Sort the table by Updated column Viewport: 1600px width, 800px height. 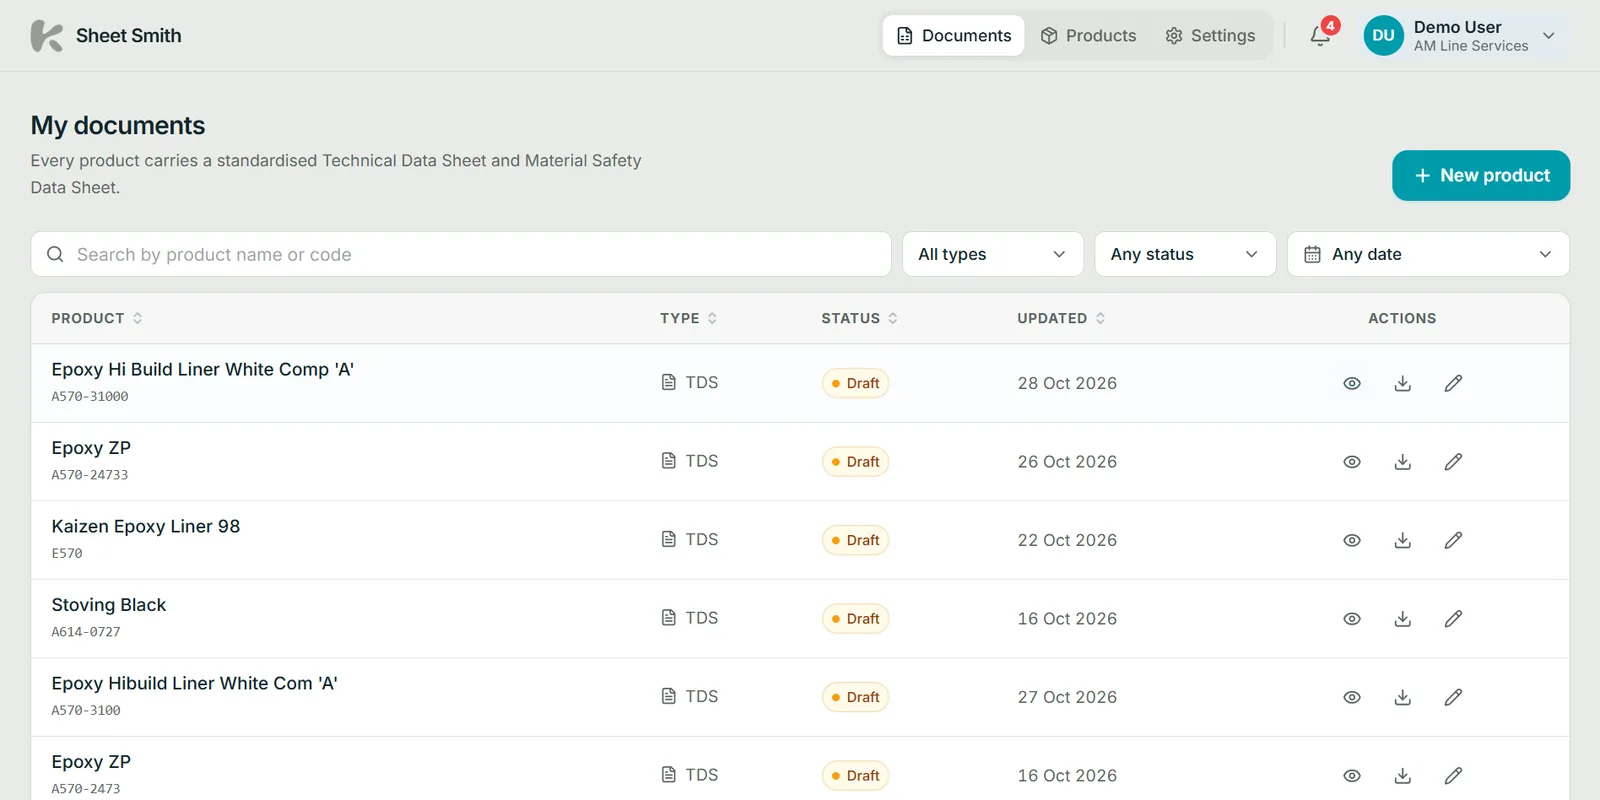[x=1062, y=318]
